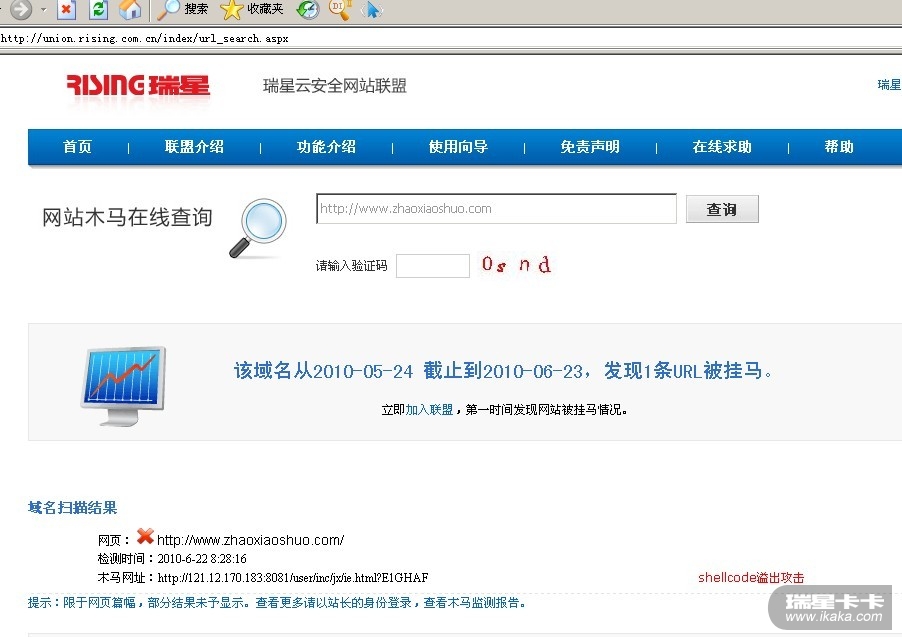Open the 免责声明 navigation item

pos(590,147)
